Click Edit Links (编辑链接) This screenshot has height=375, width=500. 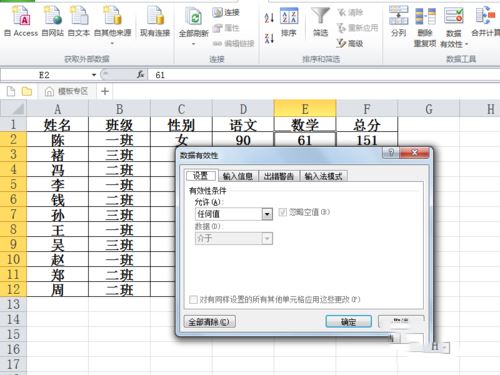pos(233,44)
